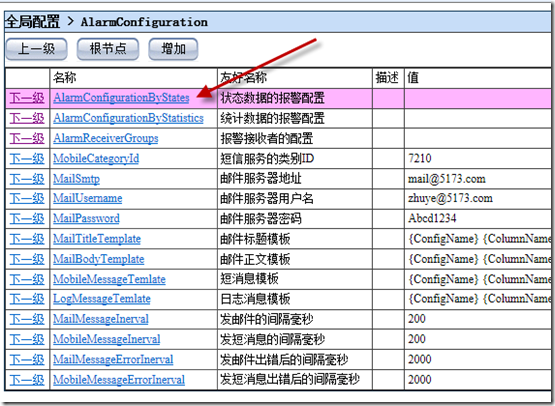Select the 状态数据的报警配置 cell
Viewport: 555px width, 406px height.
point(294,98)
